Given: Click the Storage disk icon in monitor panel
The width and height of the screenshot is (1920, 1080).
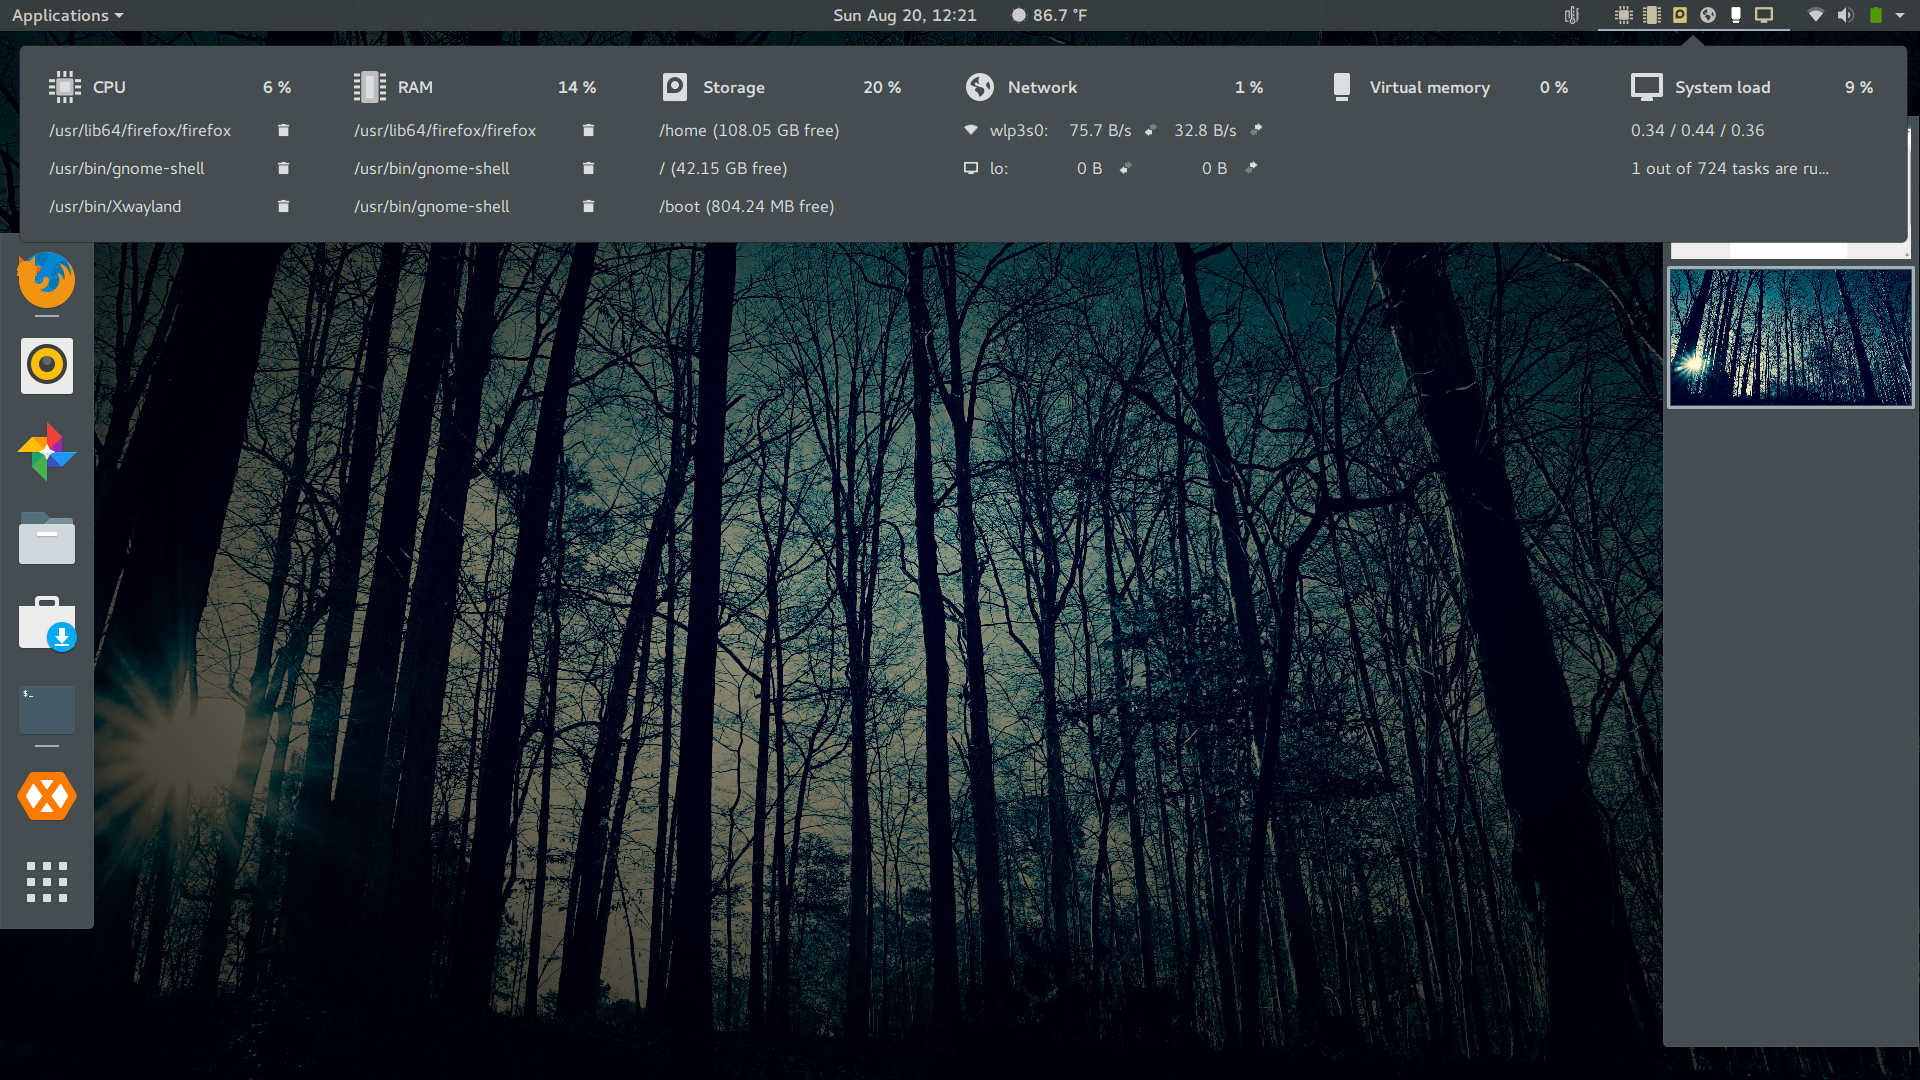Looking at the screenshot, I should click(675, 87).
